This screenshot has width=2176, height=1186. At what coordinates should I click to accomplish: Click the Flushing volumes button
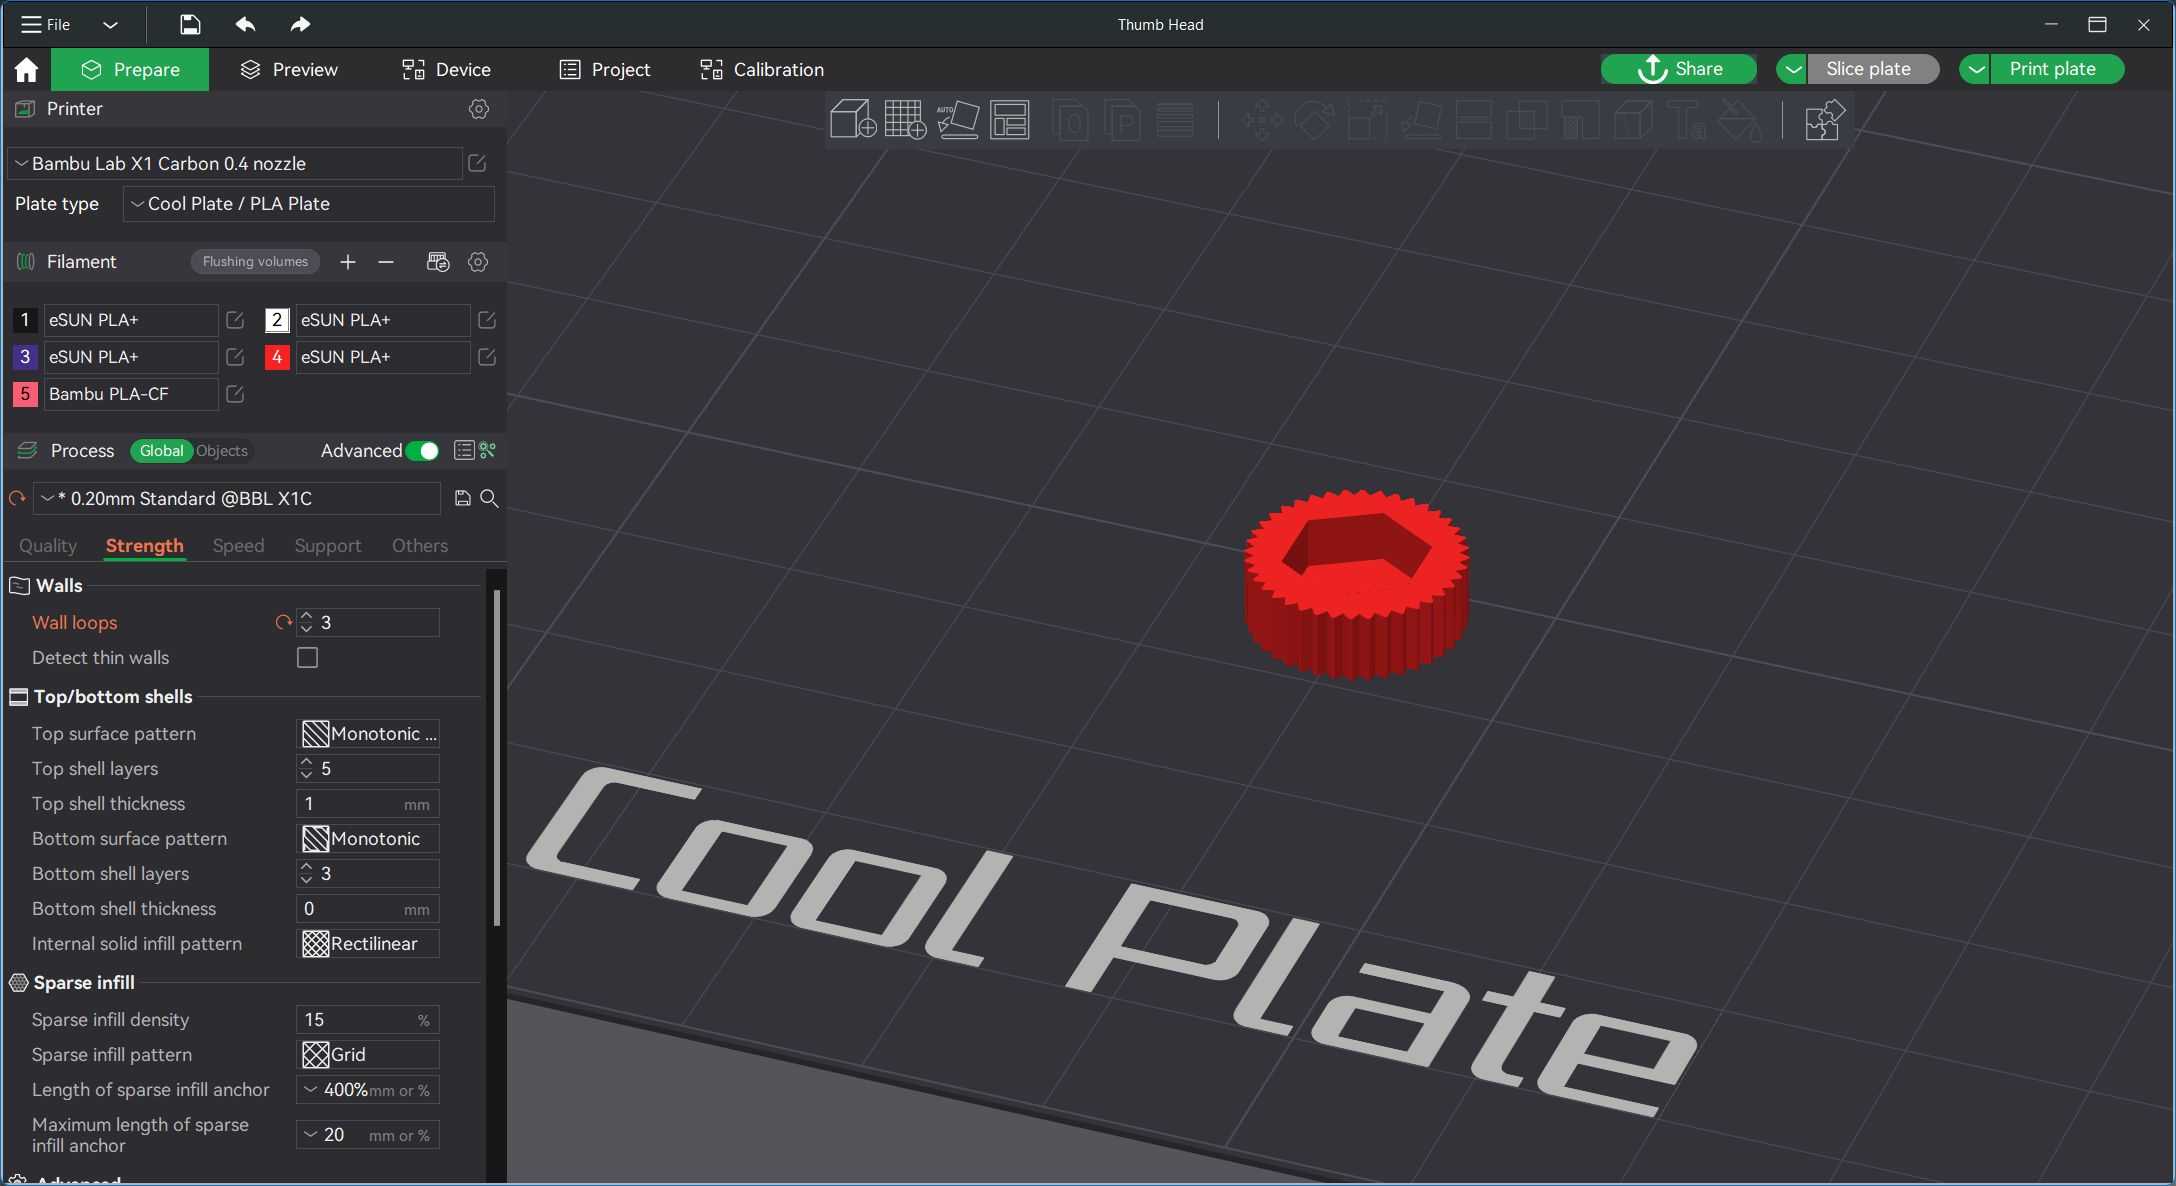[255, 262]
